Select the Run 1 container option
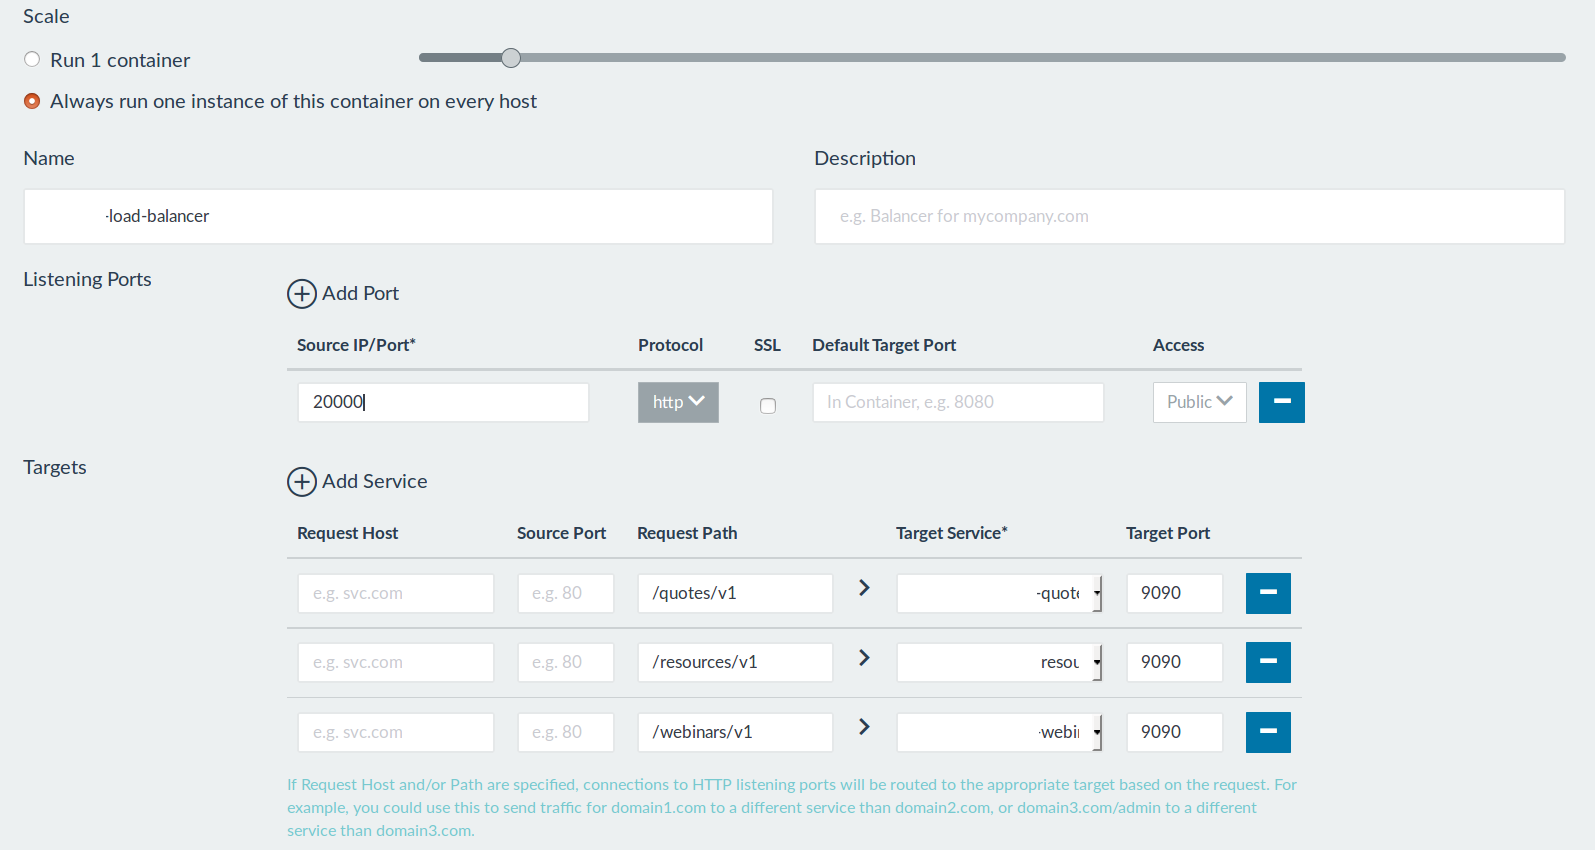Image resolution: width=1595 pixels, height=850 pixels. (32, 60)
